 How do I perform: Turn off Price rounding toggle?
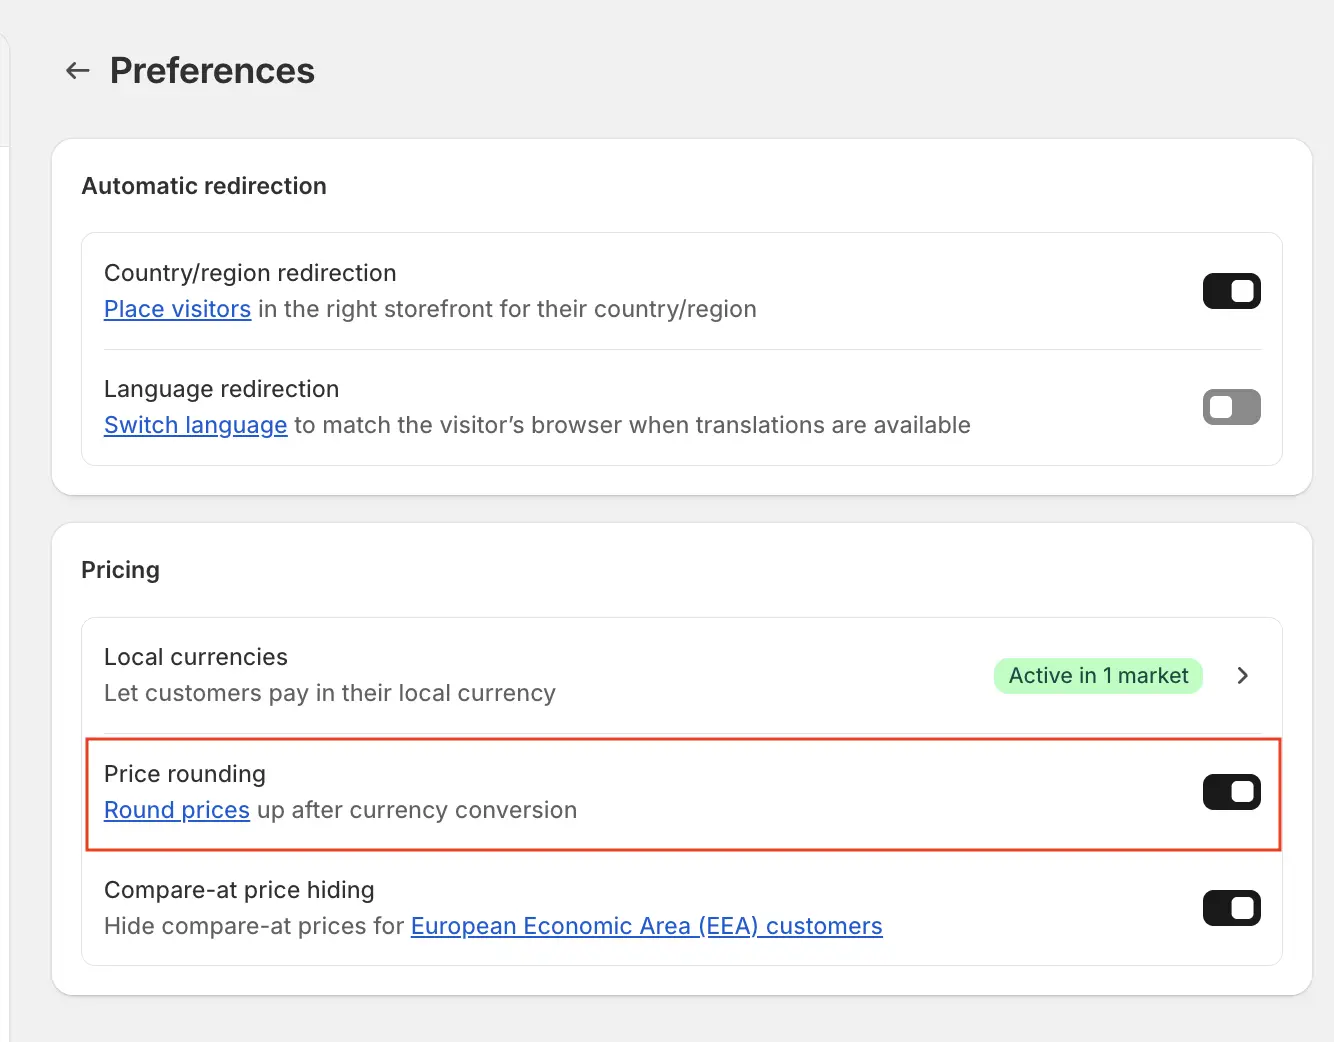click(1231, 792)
